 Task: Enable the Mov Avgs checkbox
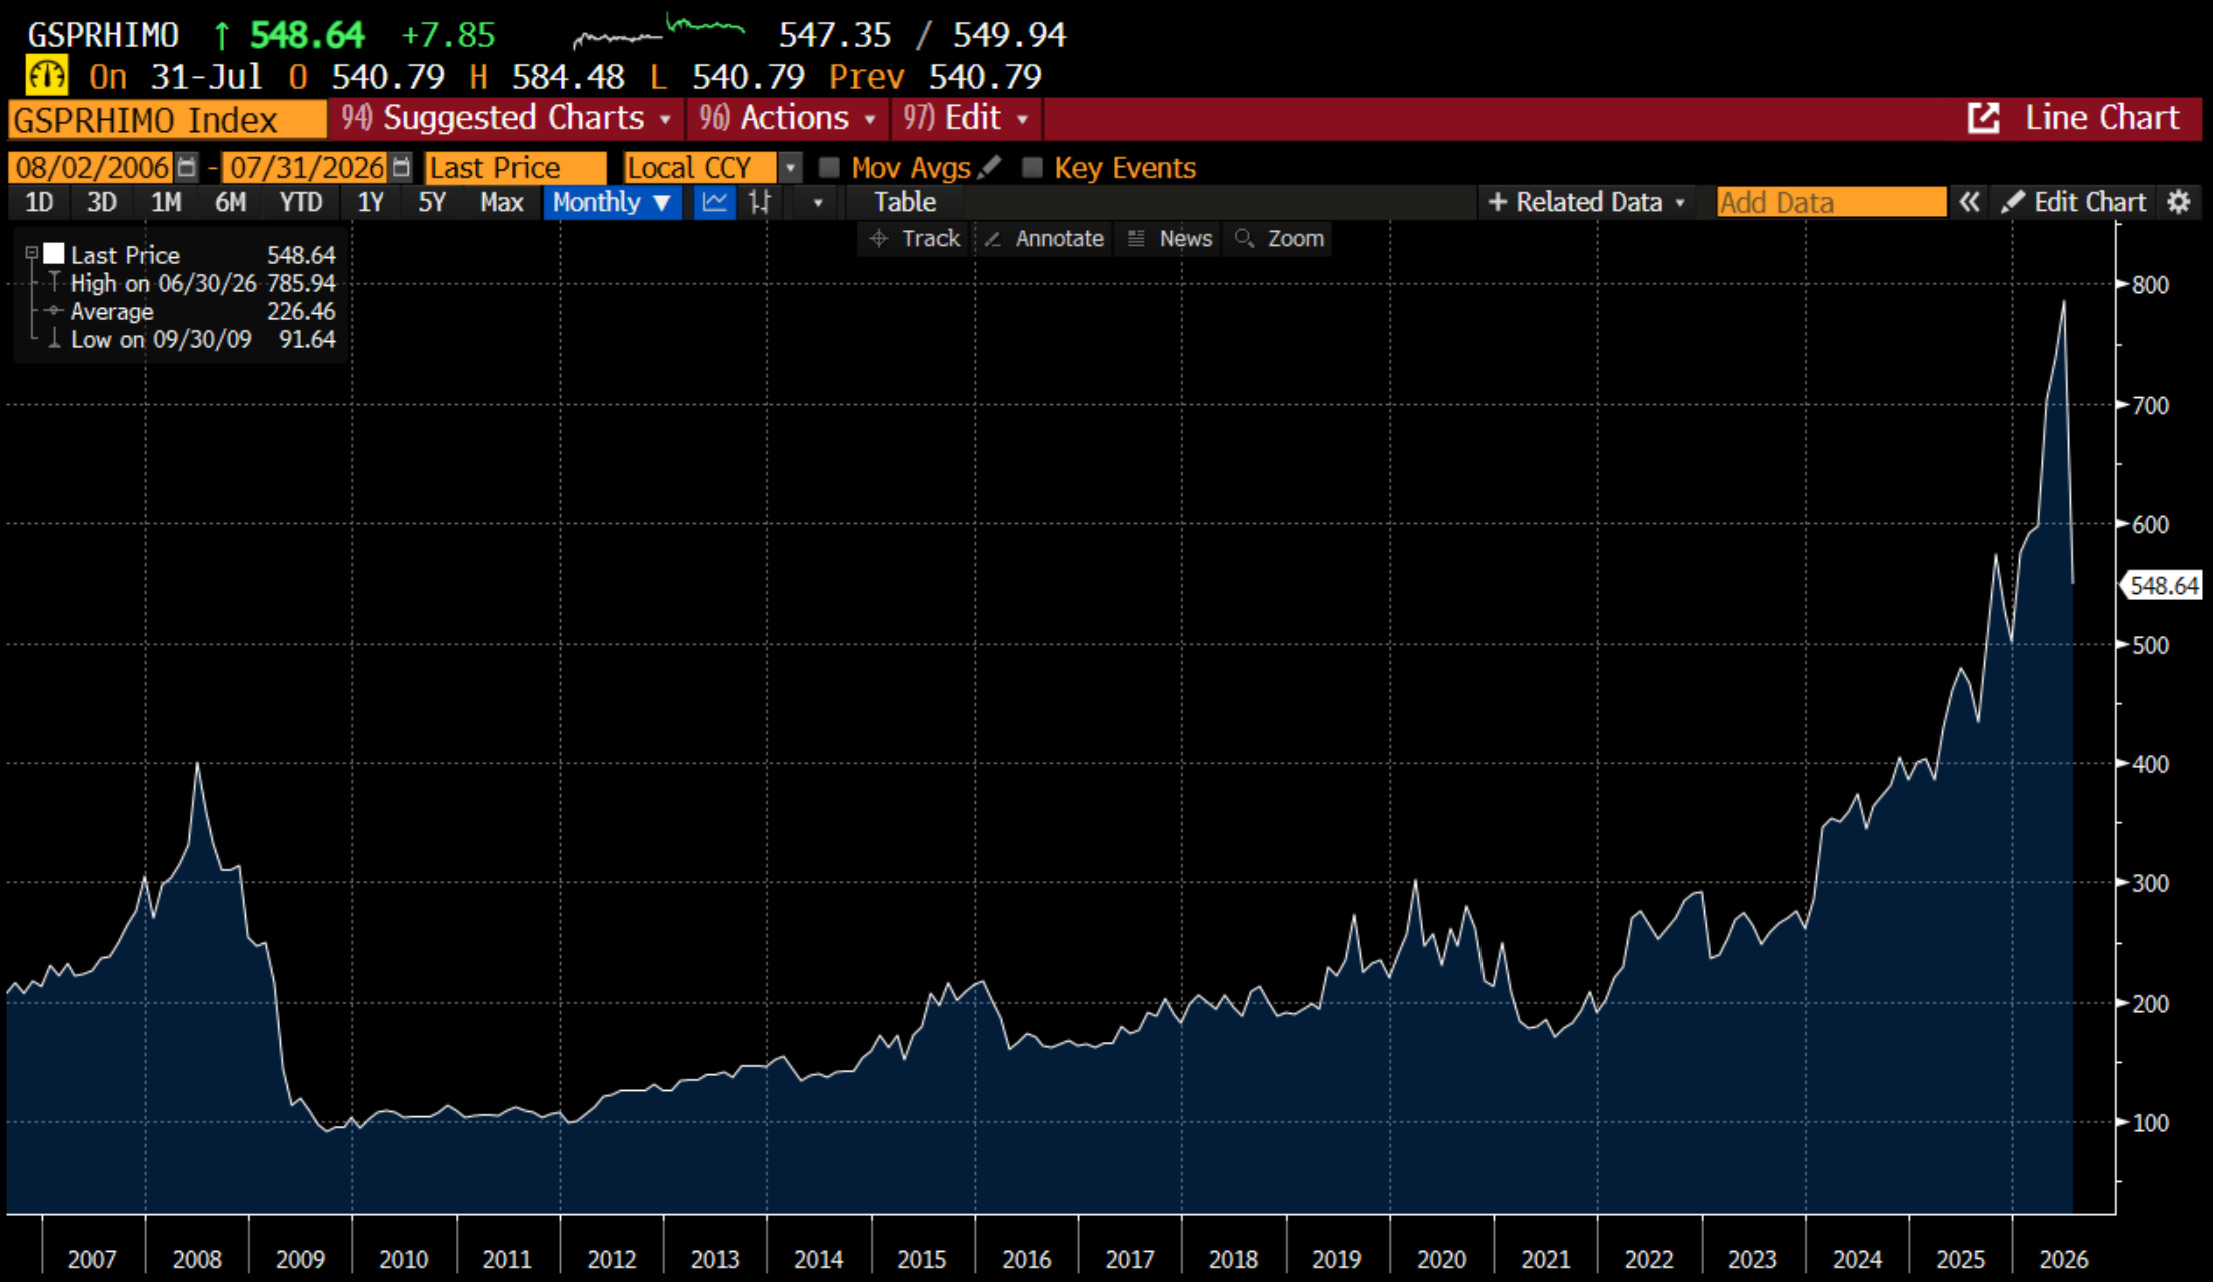click(829, 167)
